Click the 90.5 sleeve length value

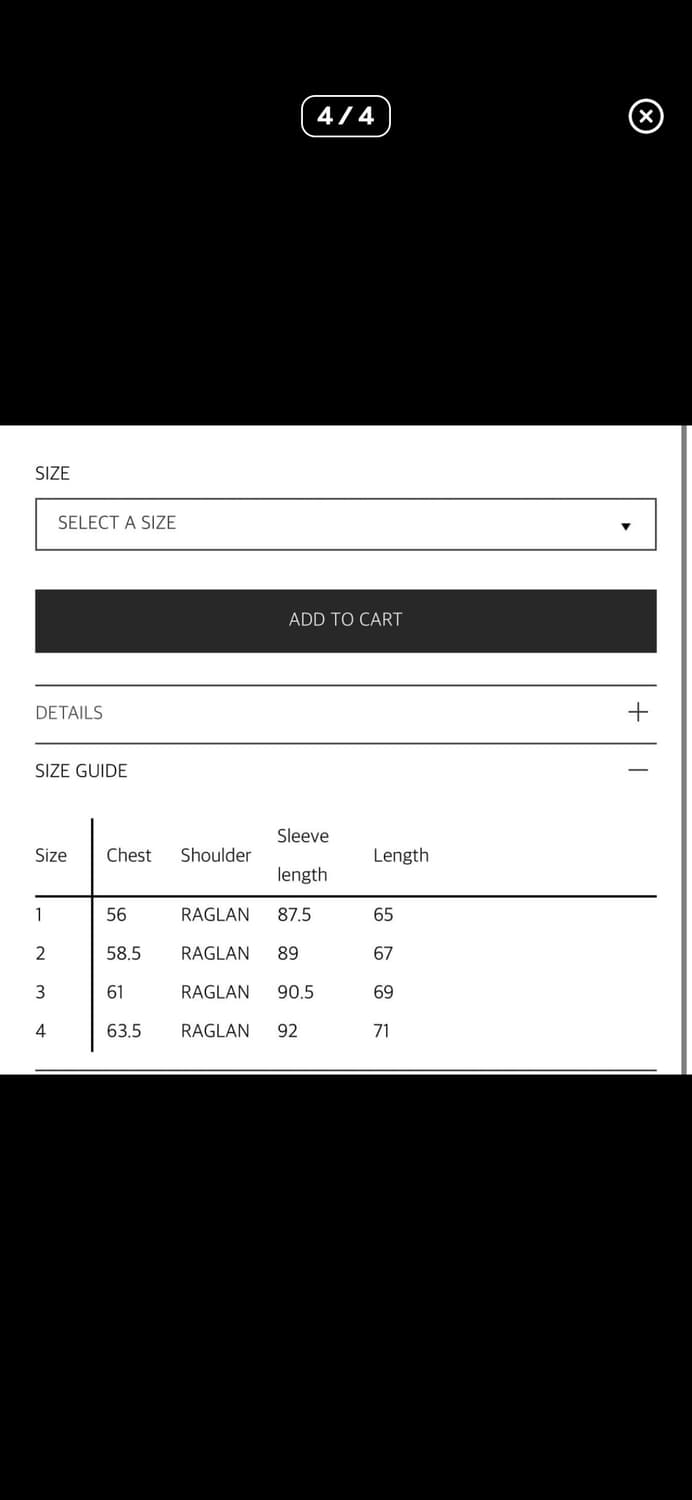296,992
